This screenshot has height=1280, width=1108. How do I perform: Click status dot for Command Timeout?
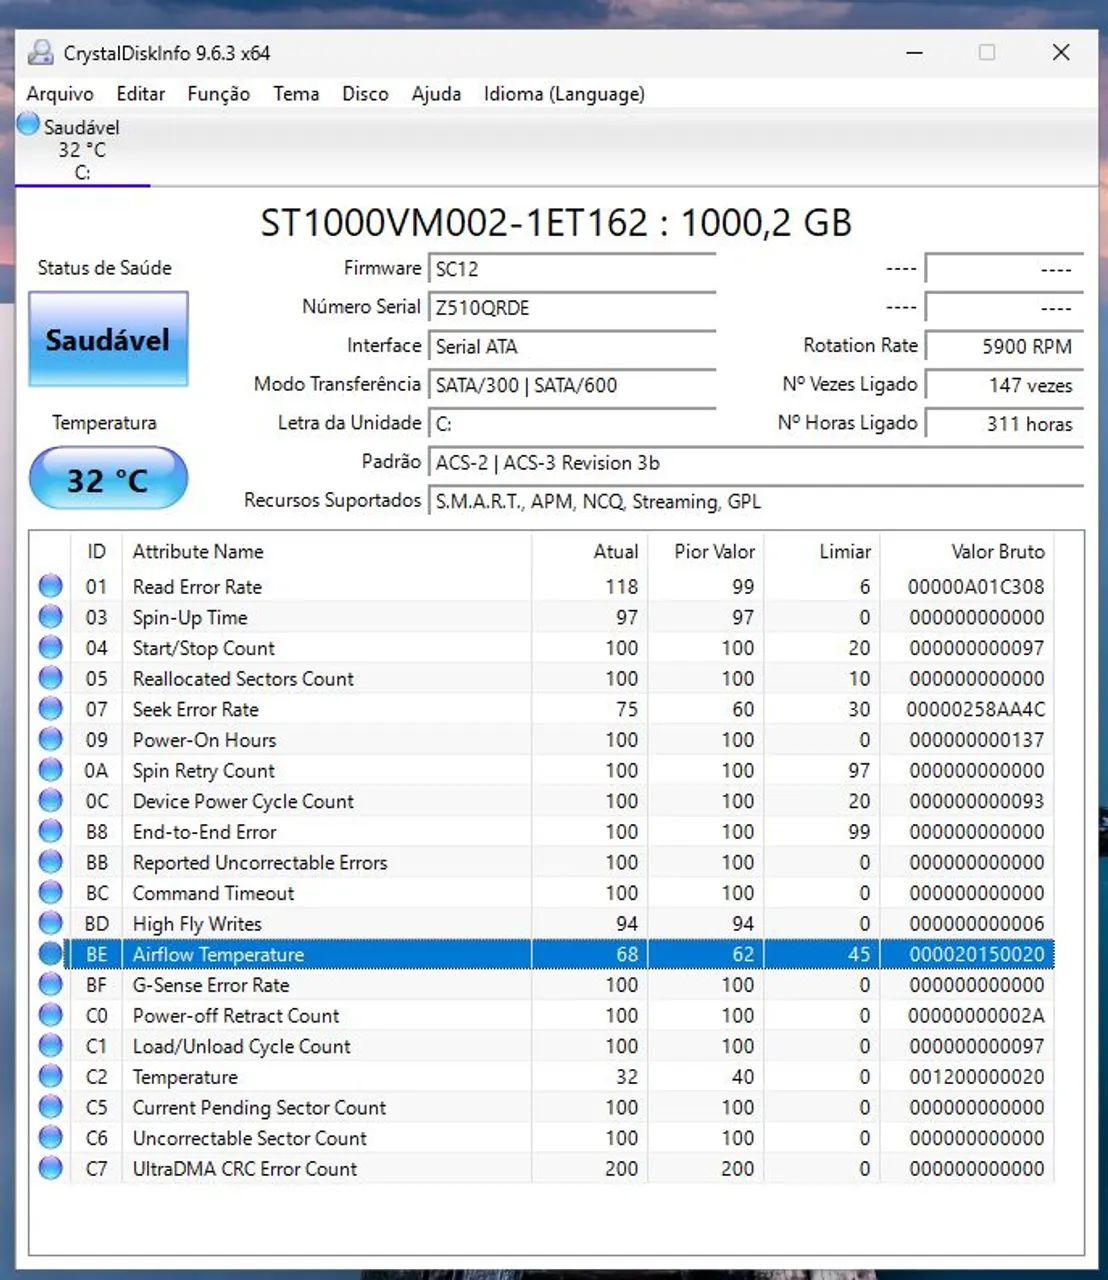50,892
